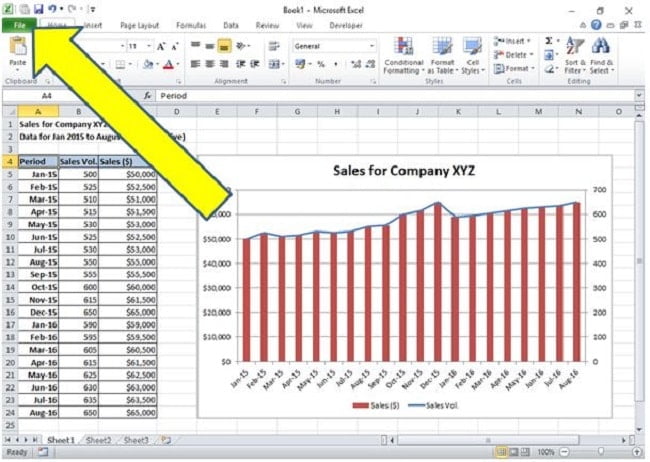
Task: Click the macro recording icon in status bar
Action: pos(43,452)
